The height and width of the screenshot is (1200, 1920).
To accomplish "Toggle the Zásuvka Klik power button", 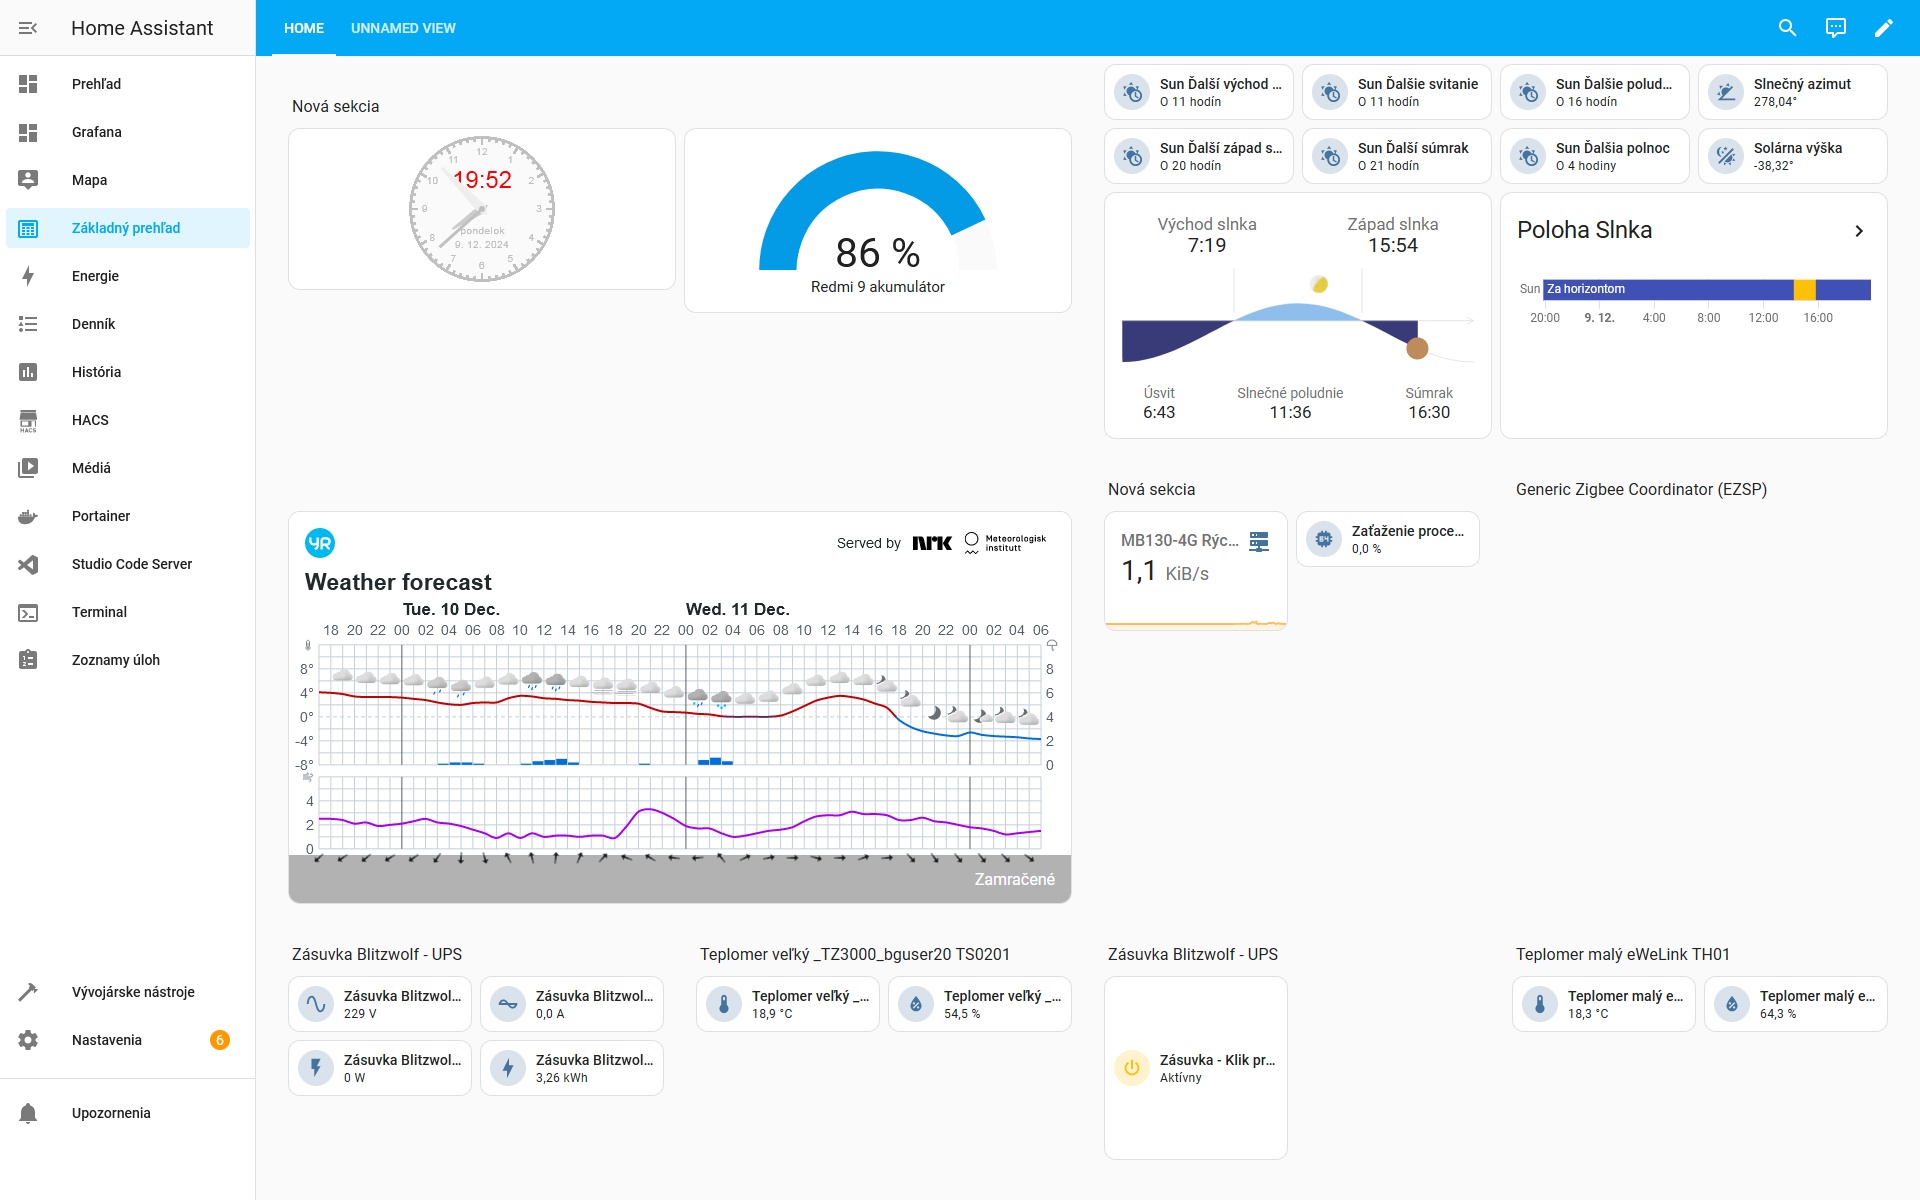I will (x=1132, y=1068).
